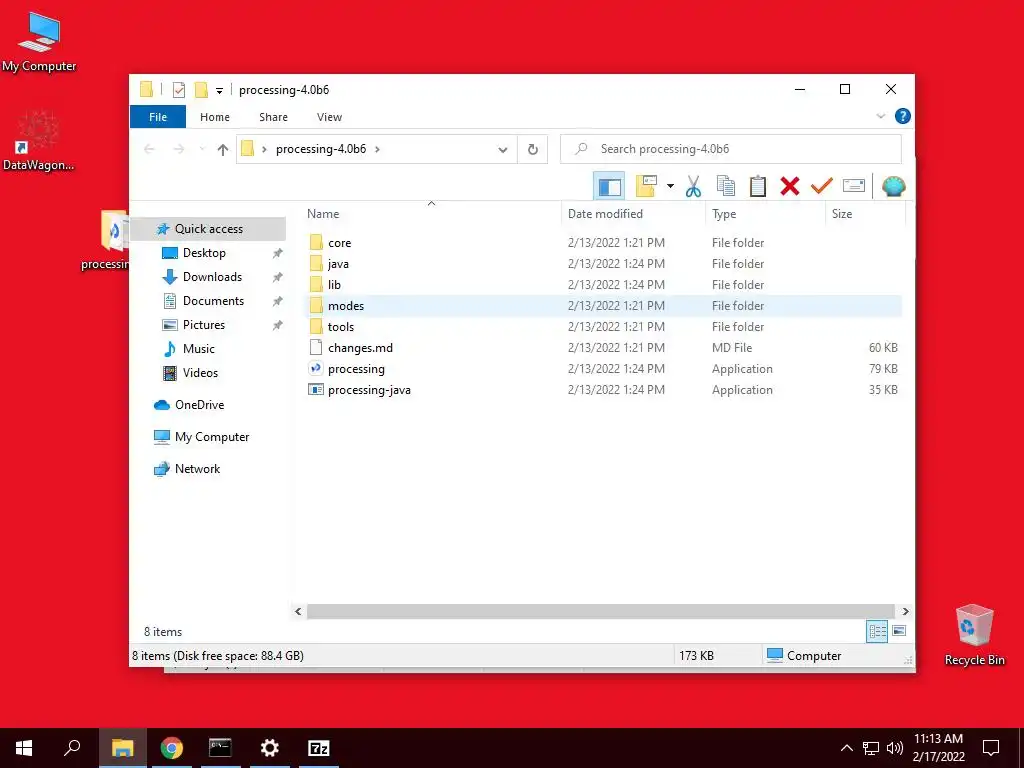Viewport: 1024px width, 768px height.
Task: Open the recent locations dropdown arrow
Action: (x=202, y=150)
